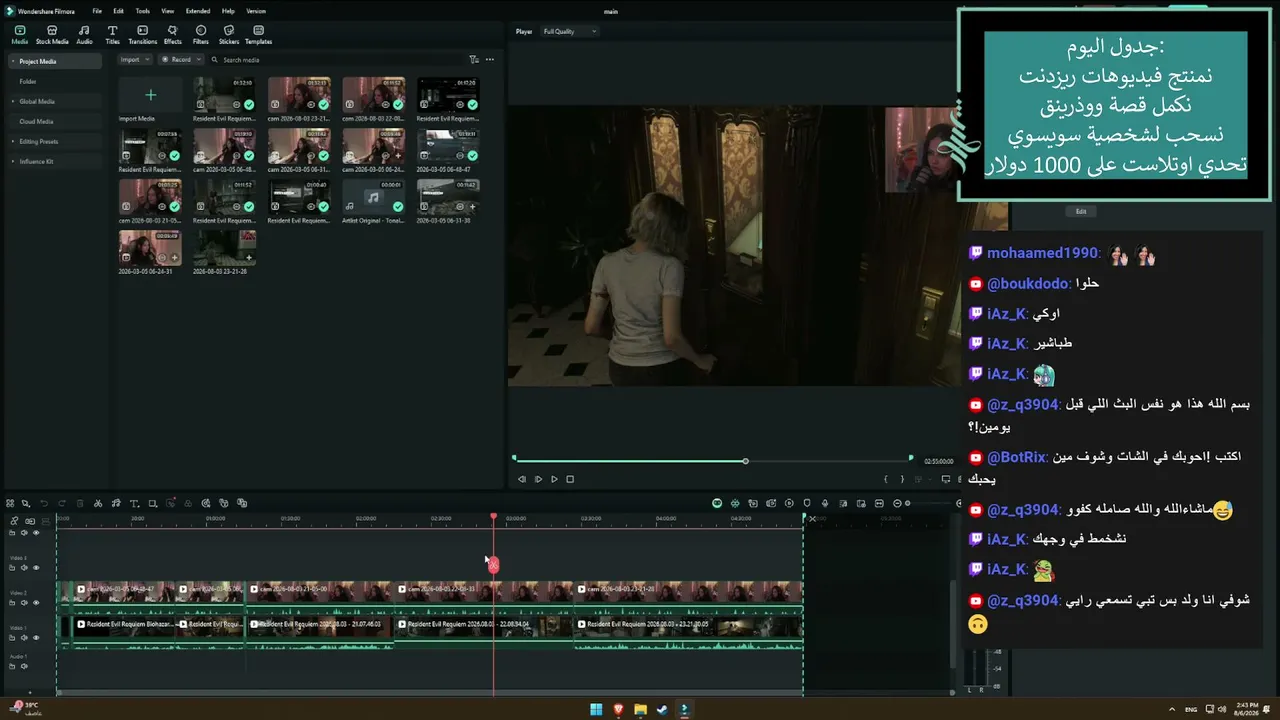
Task: Click the timeline marker shield icon
Action: (807, 503)
